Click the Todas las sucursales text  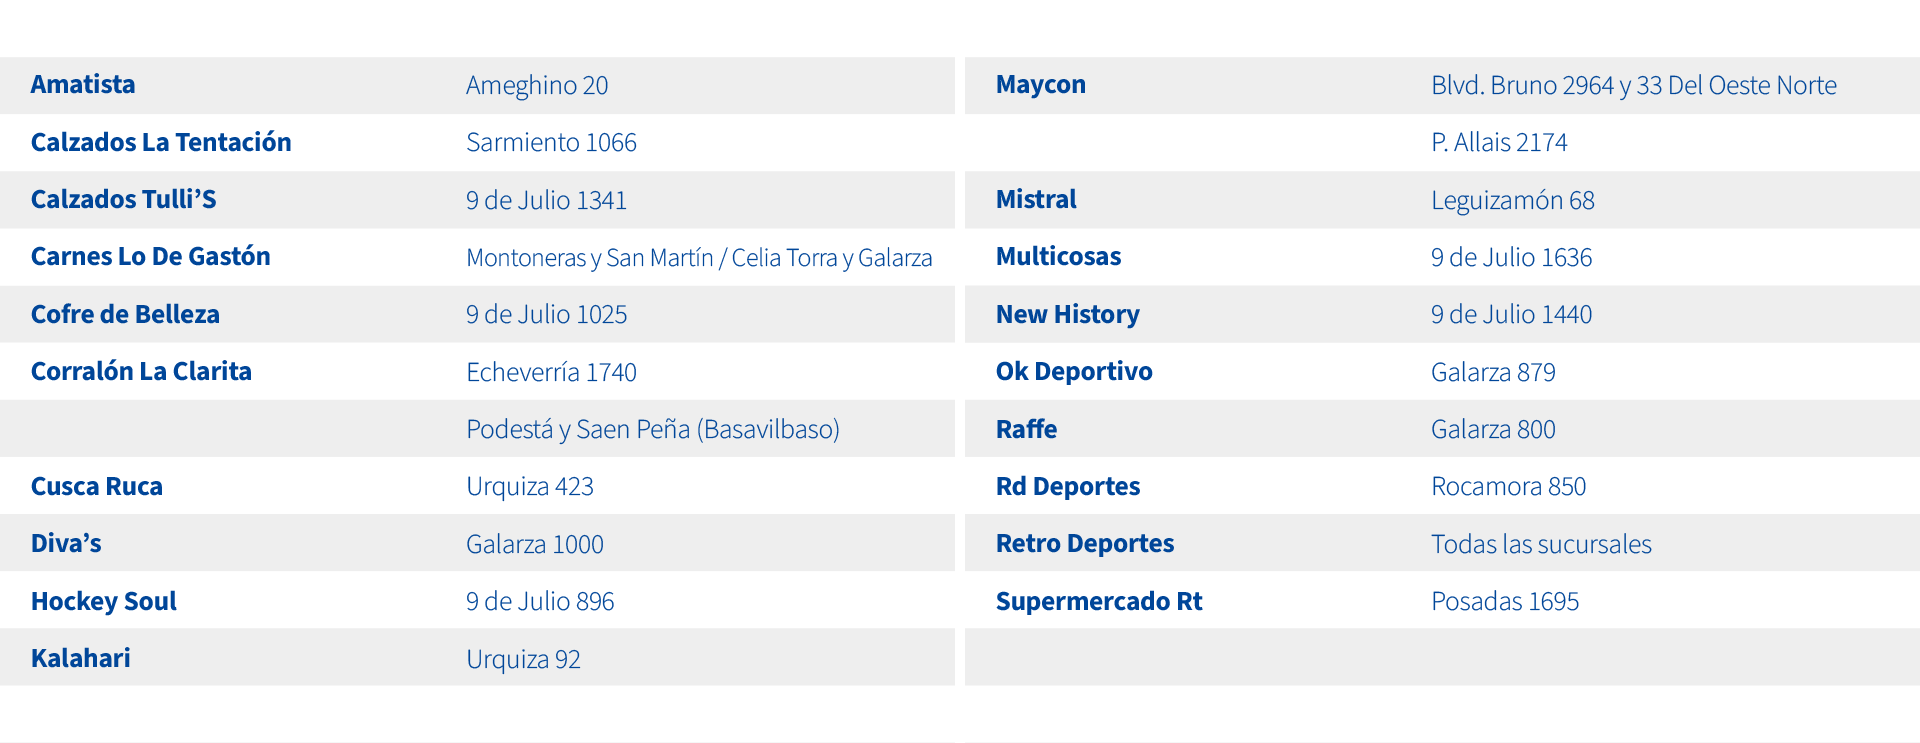point(1540,544)
